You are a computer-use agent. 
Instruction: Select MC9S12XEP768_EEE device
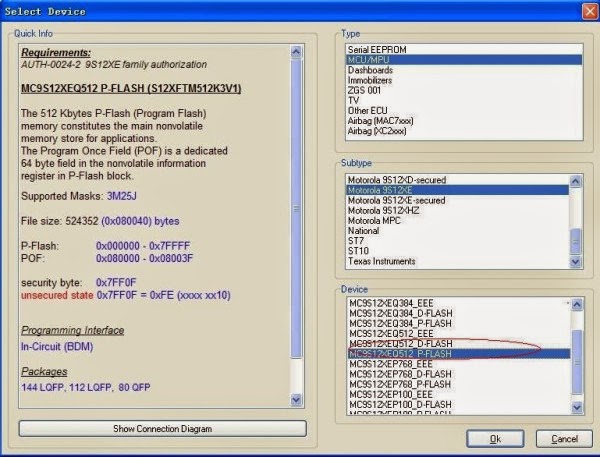click(x=459, y=364)
